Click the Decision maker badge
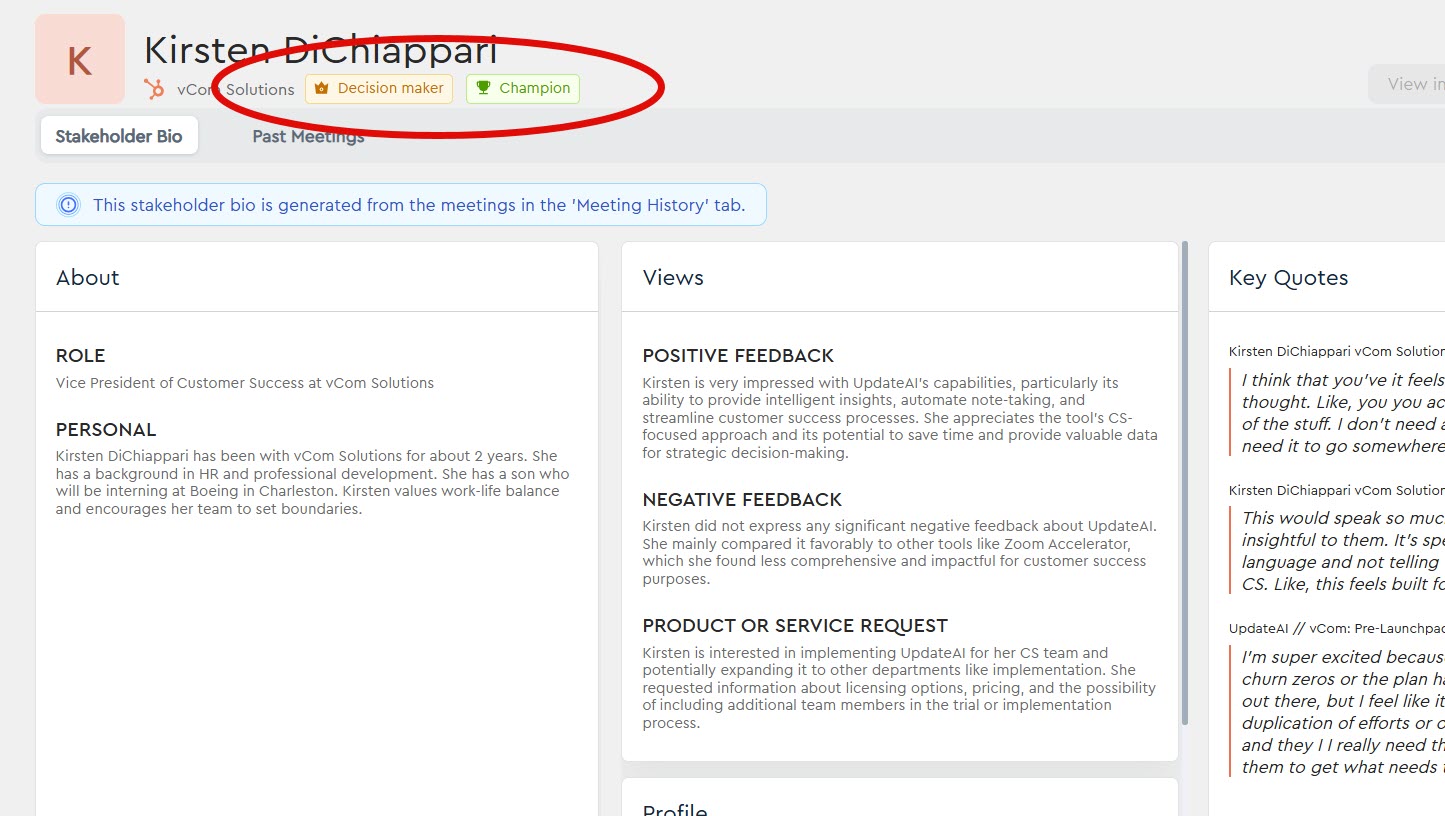The width and height of the screenshot is (1445, 816). pyautogui.click(x=379, y=88)
